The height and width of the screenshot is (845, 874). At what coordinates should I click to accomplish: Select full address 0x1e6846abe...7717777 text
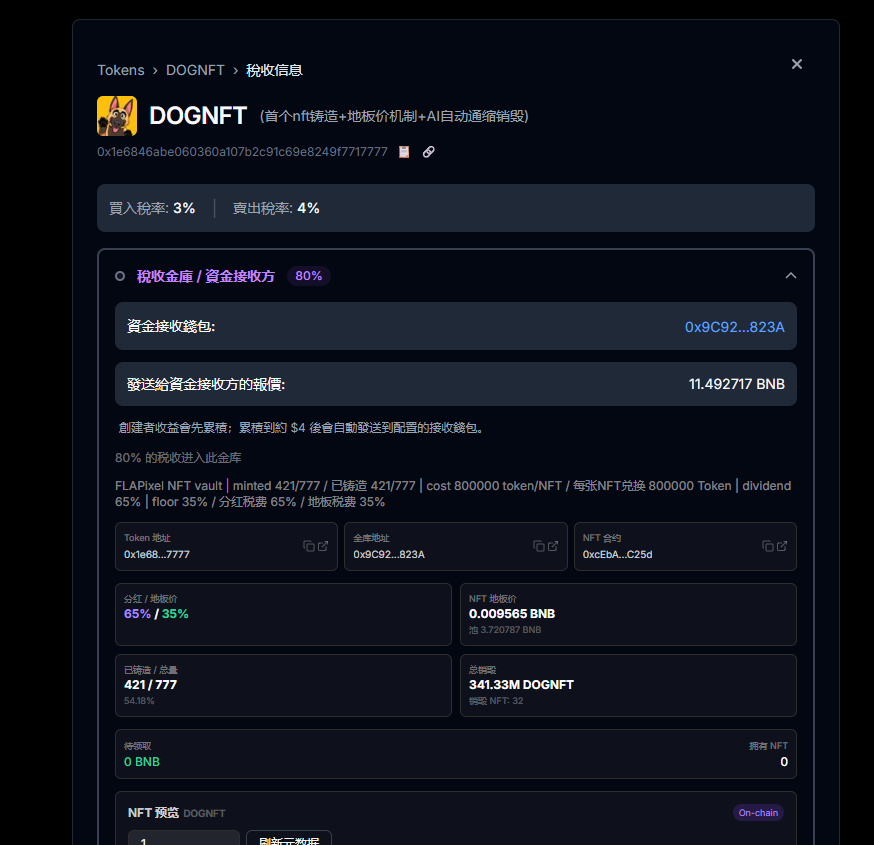pyautogui.click(x=242, y=152)
